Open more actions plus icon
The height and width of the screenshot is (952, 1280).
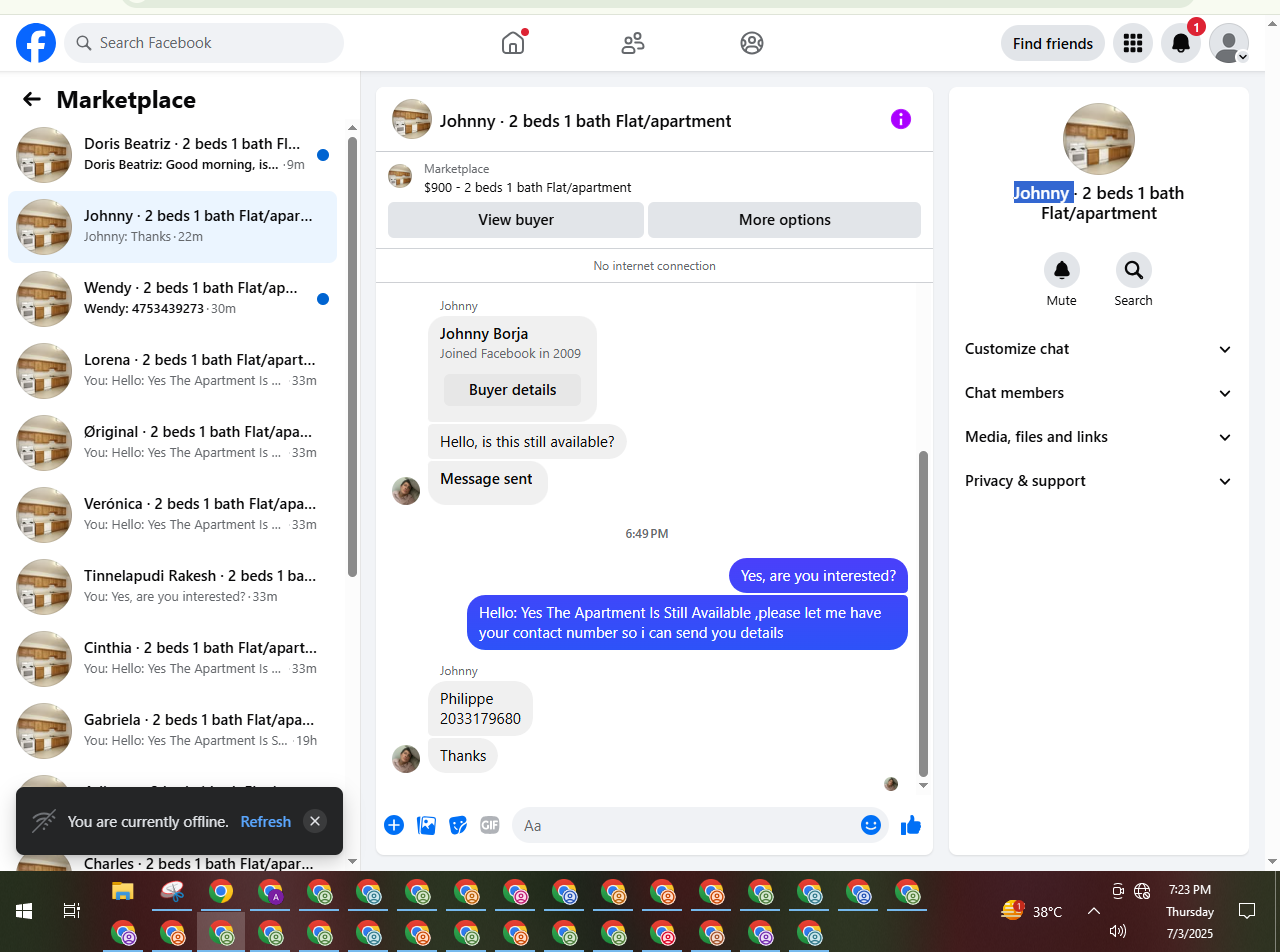pyautogui.click(x=394, y=825)
